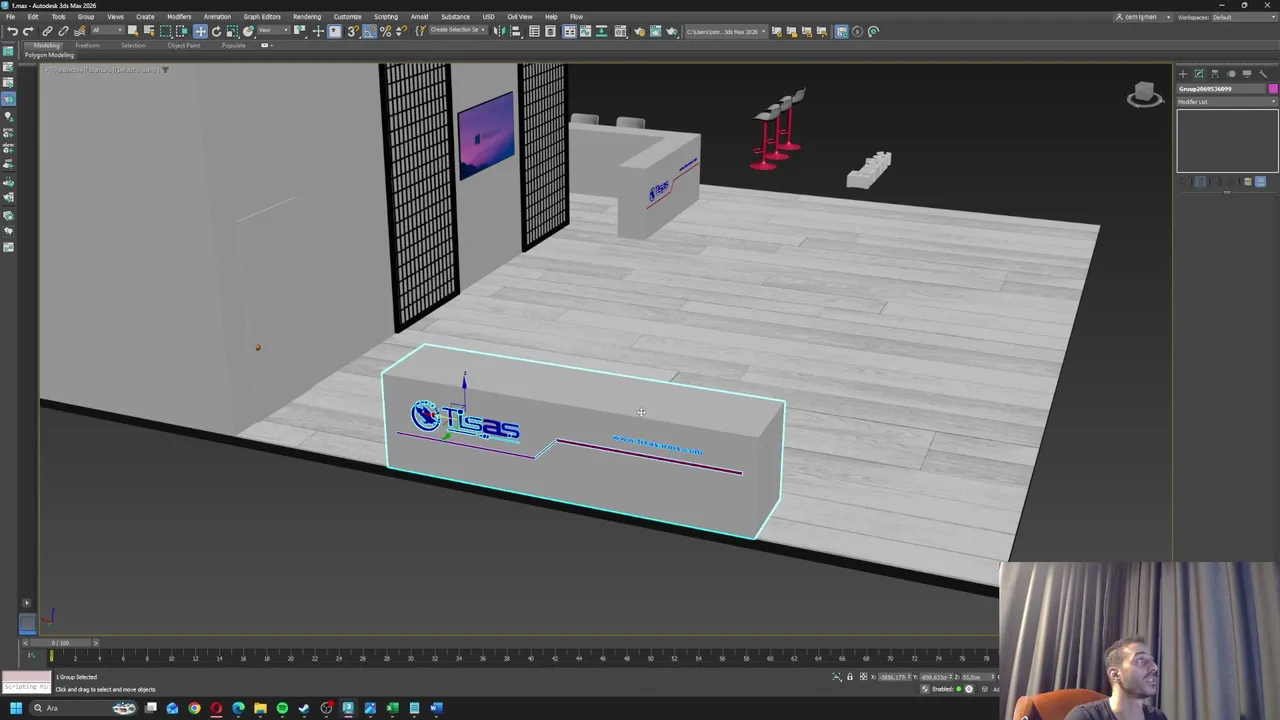Click the Undo arrow in the toolbar
This screenshot has height=720, width=1280.
click(12, 31)
